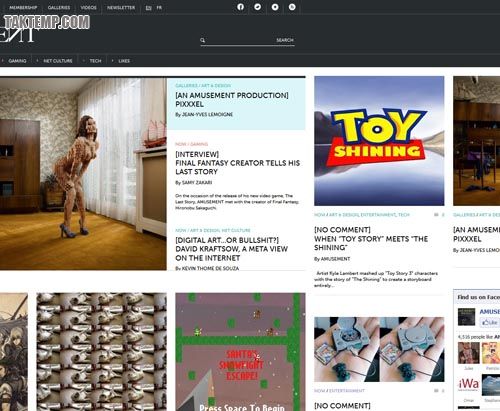The width and height of the screenshot is (500, 411).
Task: Open Santa's Snowfight Escape game thumbnail
Action: (x=240, y=352)
